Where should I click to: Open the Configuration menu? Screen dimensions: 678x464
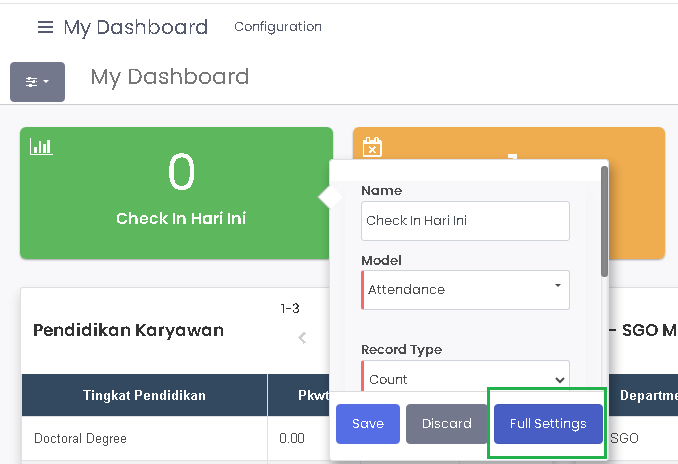278,27
